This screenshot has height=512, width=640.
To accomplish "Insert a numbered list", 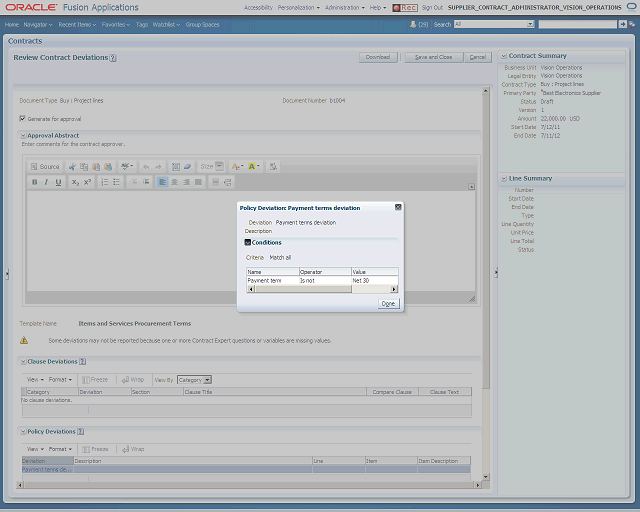I will [x=104, y=182].
